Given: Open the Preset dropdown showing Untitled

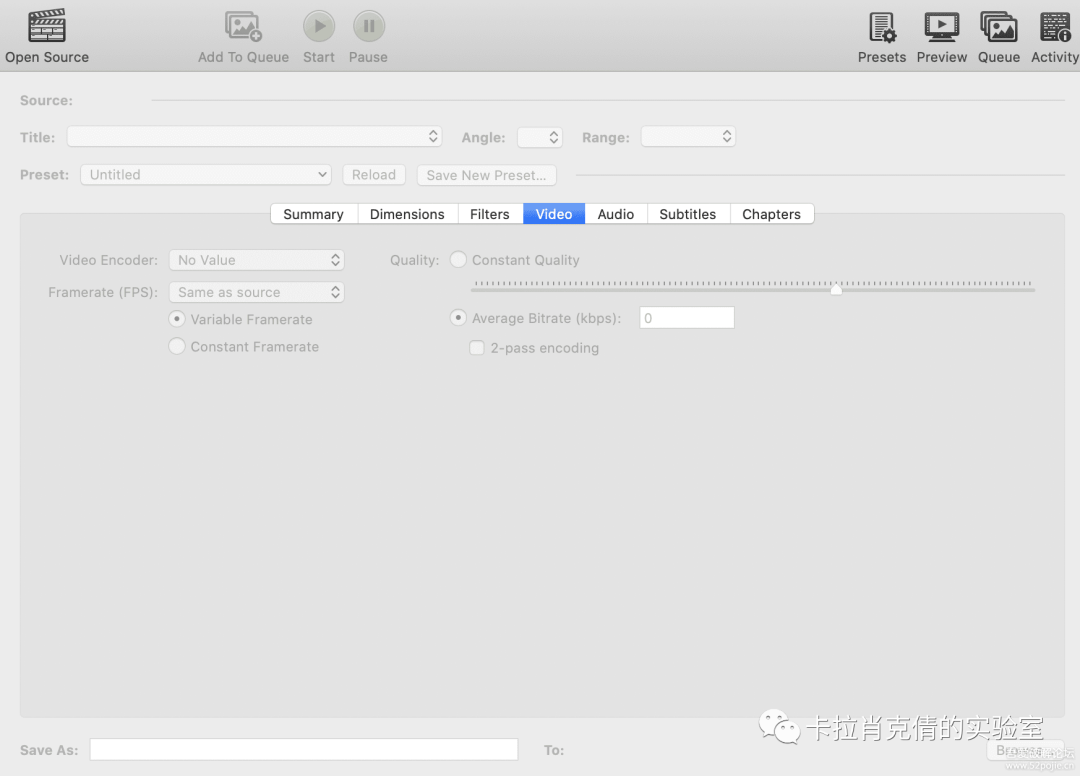Looking at the screenshot, I should pos(205,174).
